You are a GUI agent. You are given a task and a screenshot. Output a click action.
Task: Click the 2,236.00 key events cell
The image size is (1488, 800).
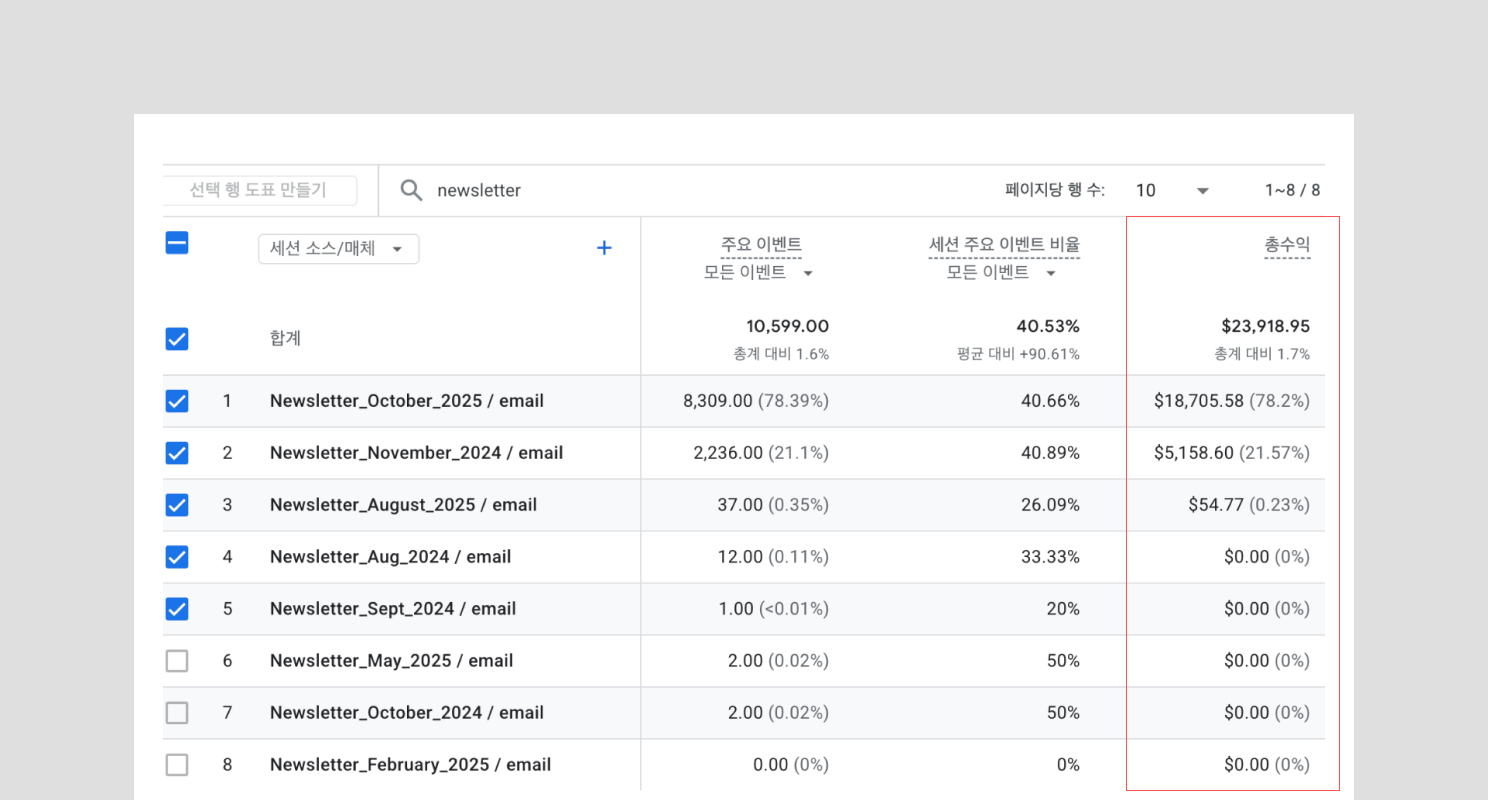(761, 453)
